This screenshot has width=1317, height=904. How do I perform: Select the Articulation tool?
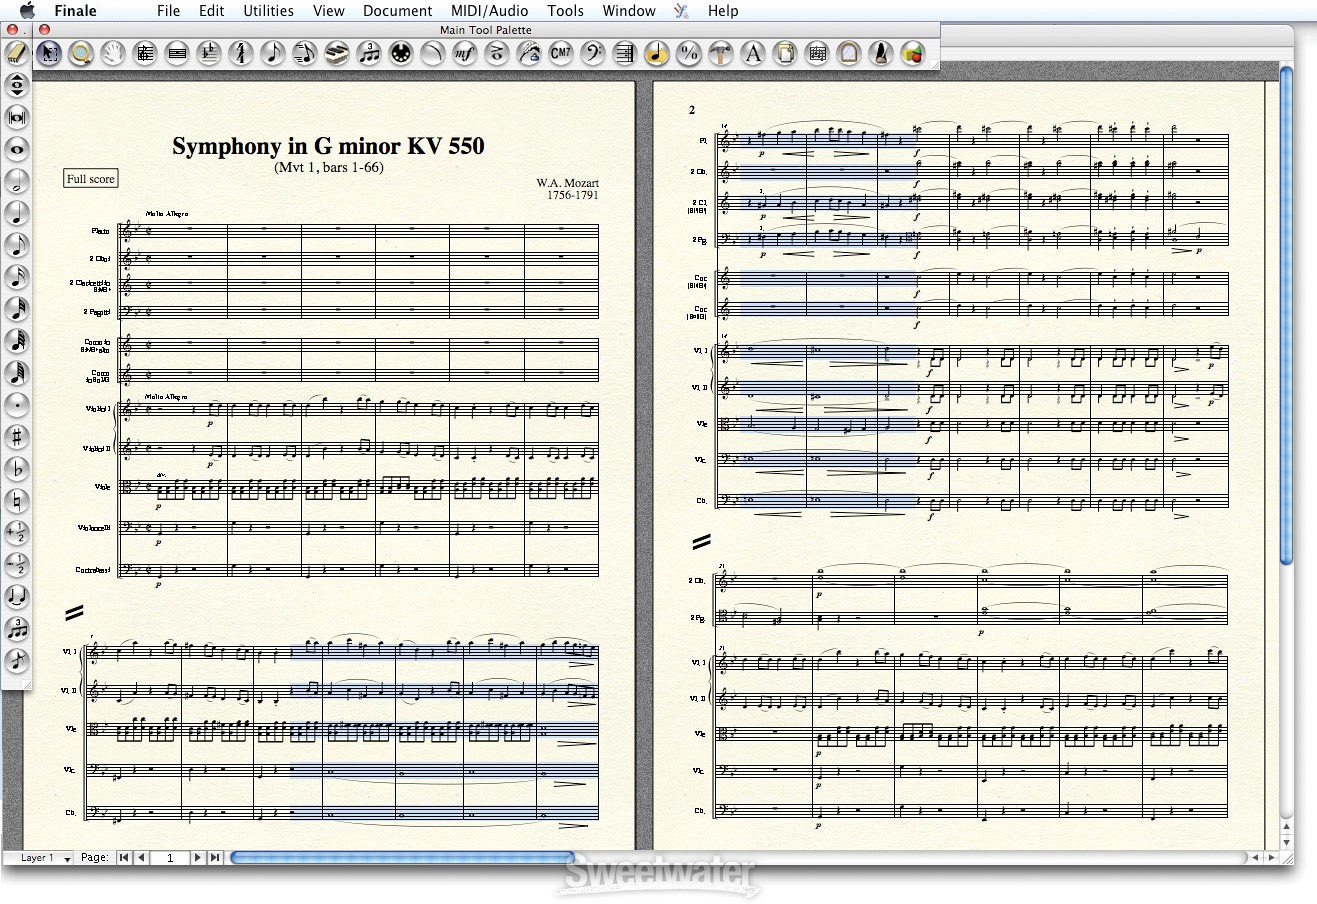click(497, 54)
